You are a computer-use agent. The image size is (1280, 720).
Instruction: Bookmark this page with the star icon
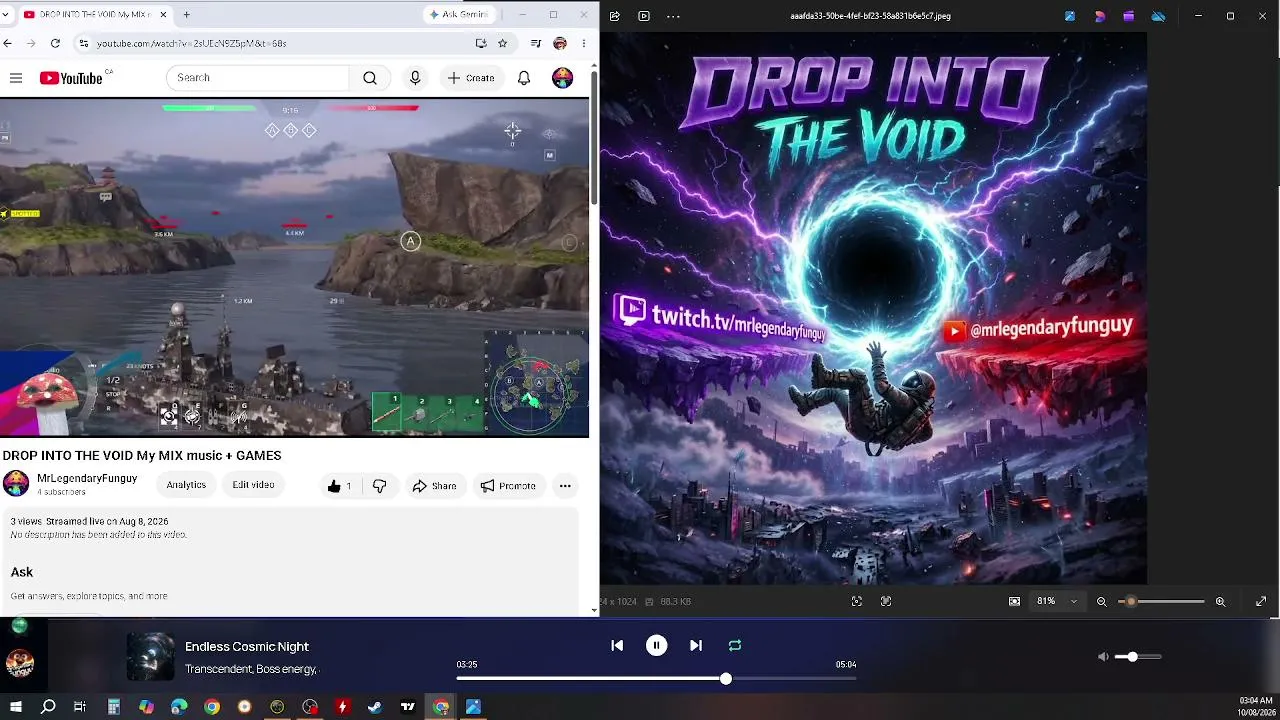pos(503,44)
